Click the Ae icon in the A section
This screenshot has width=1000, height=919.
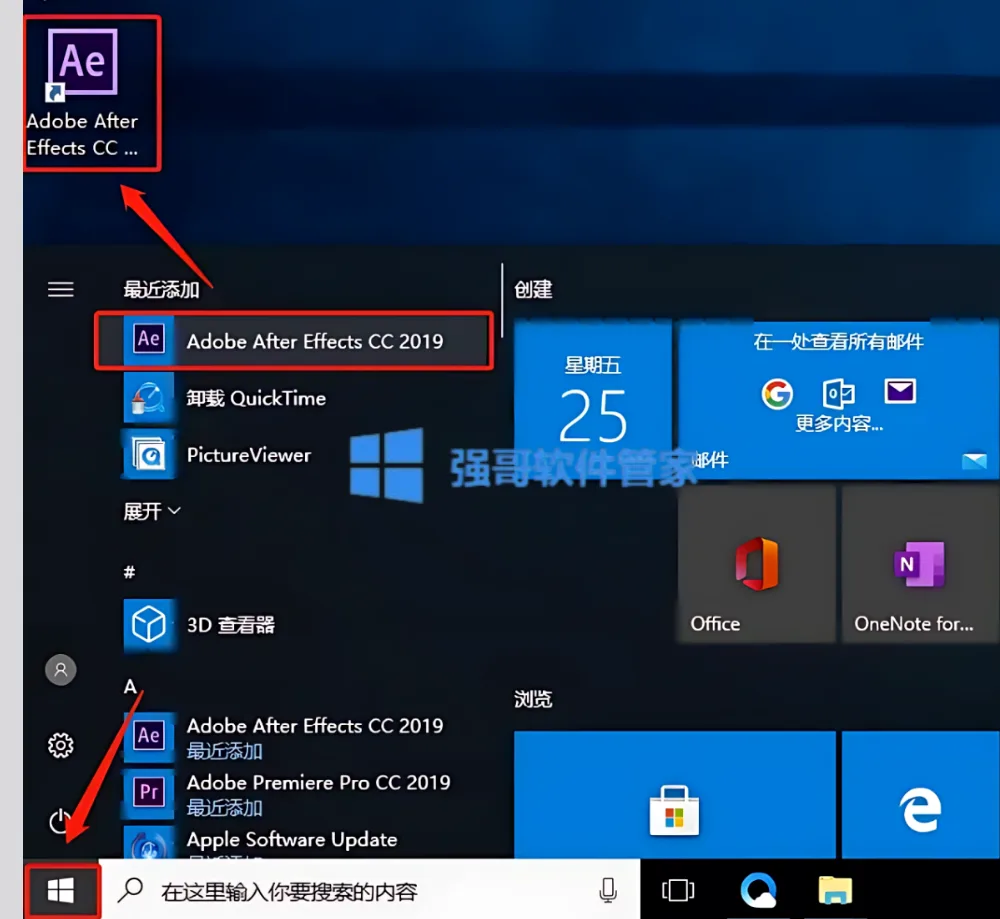point(149,736)
